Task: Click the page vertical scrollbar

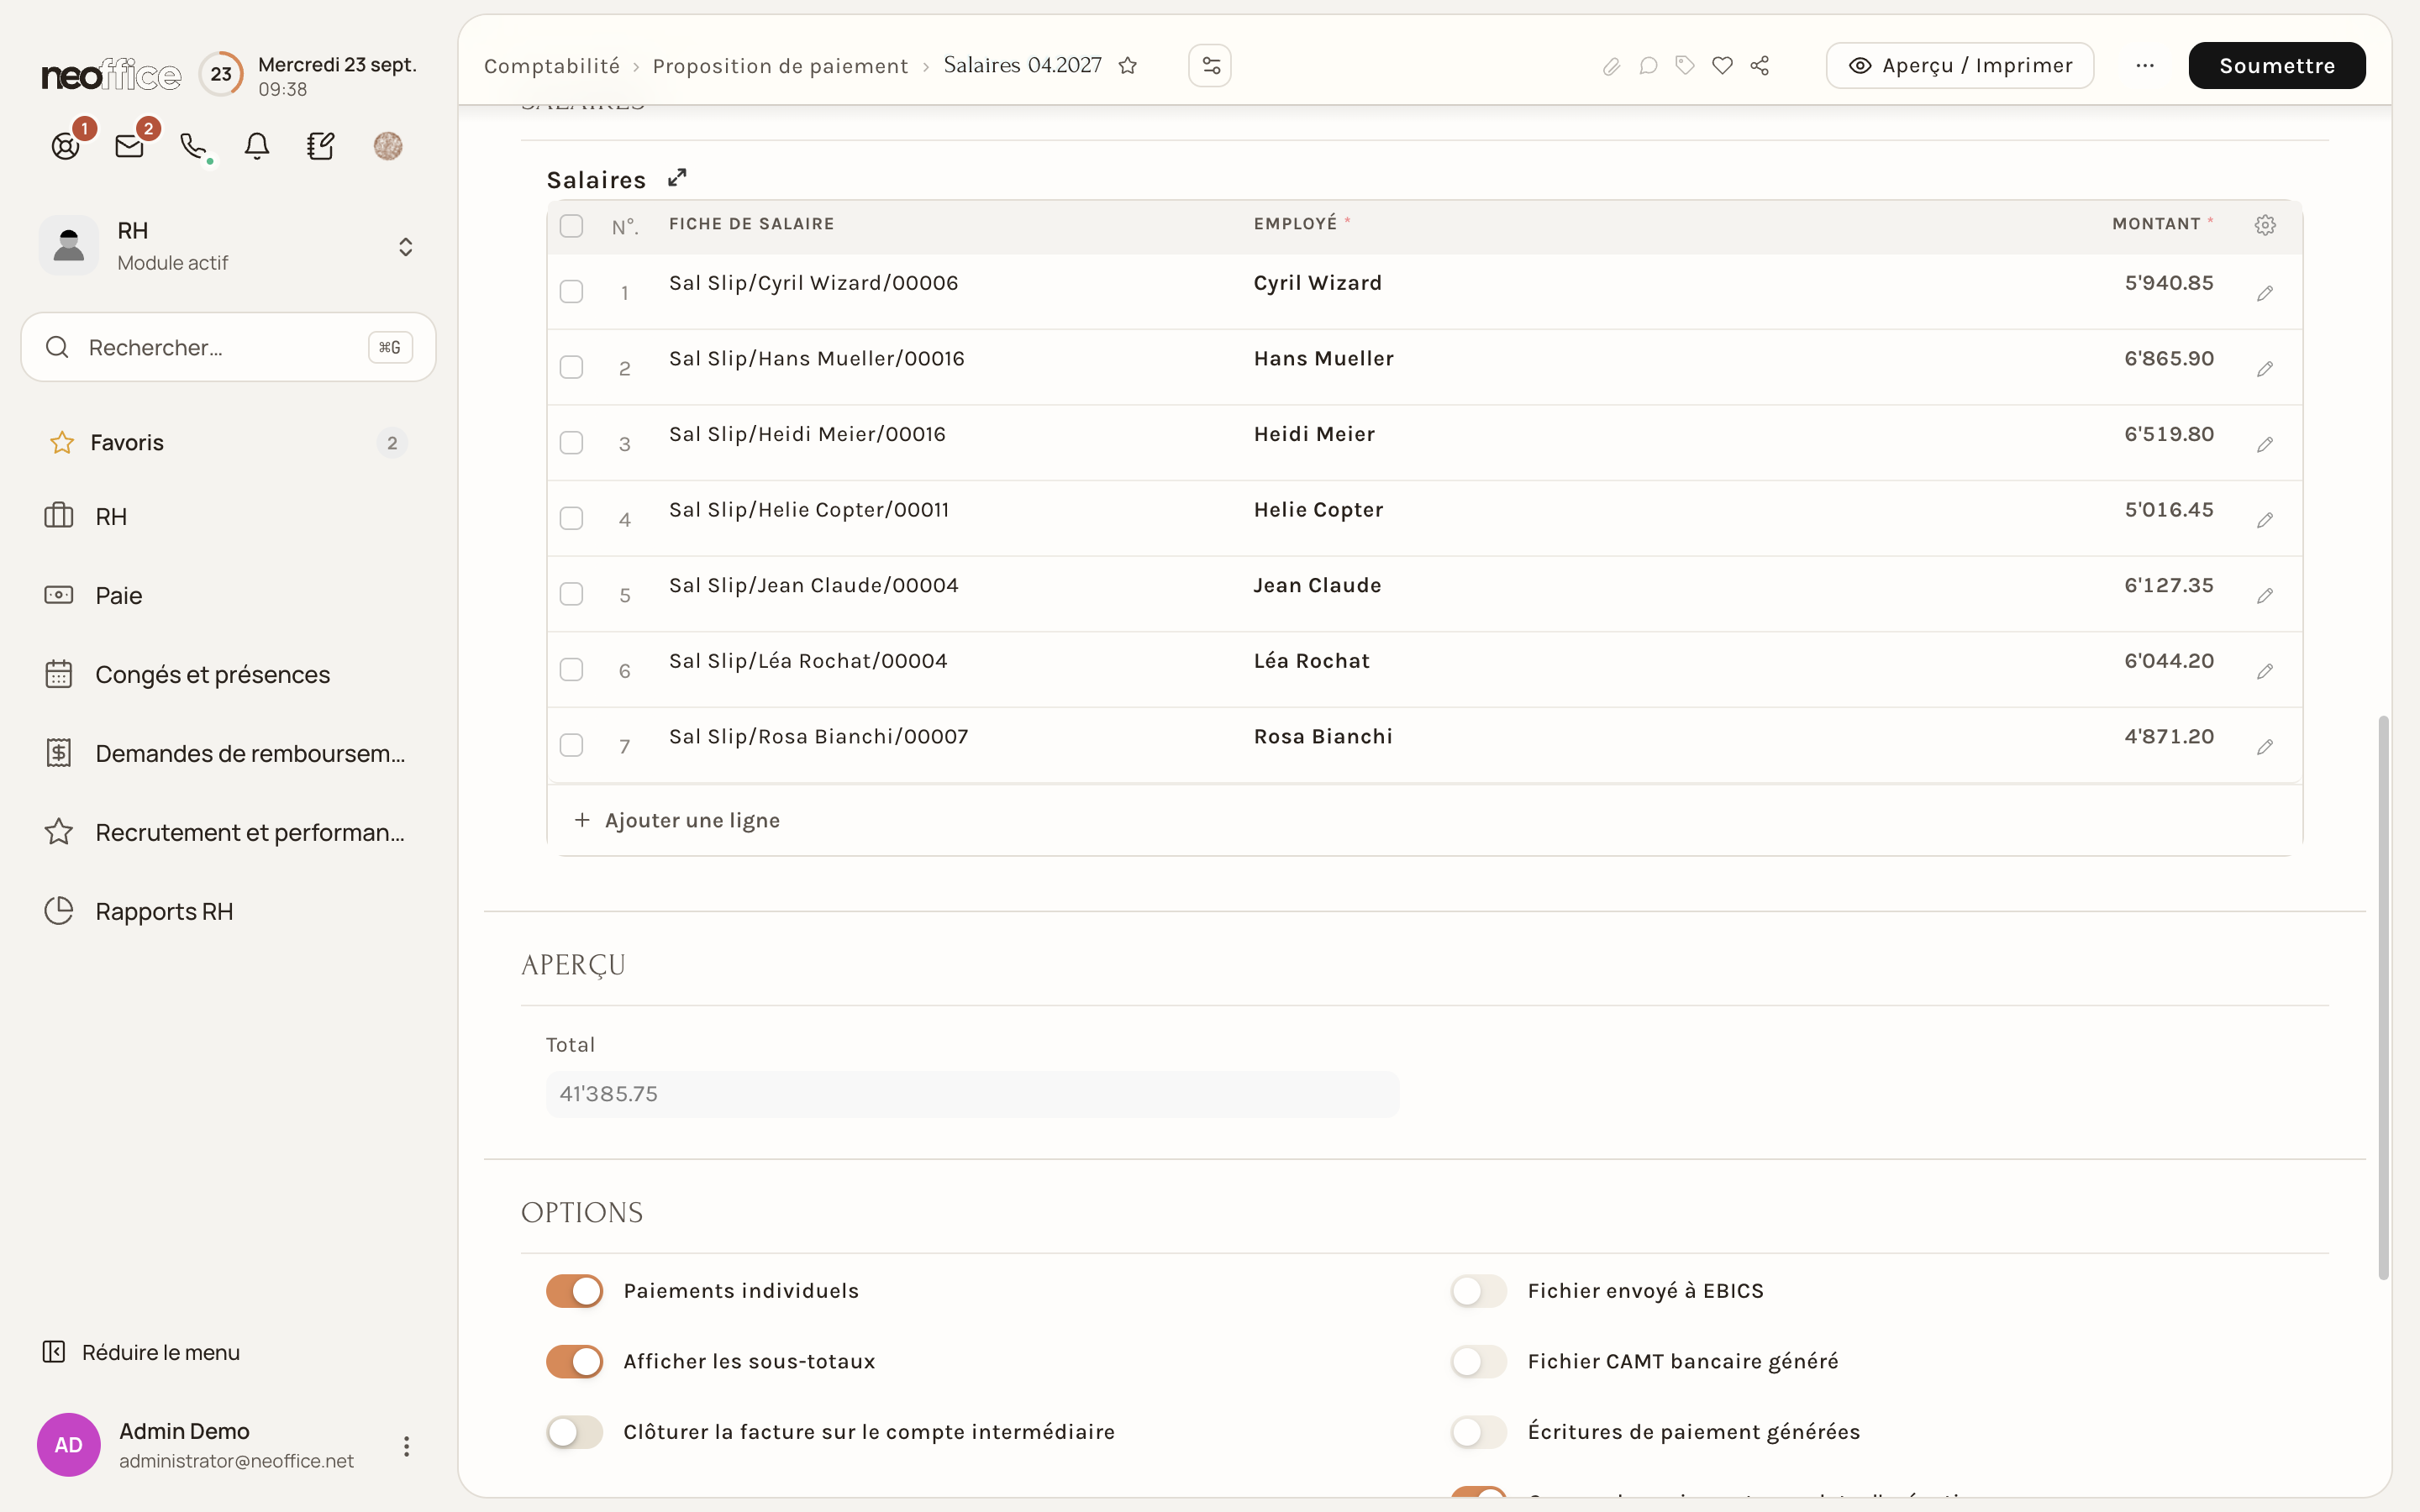Action: 2384,998
